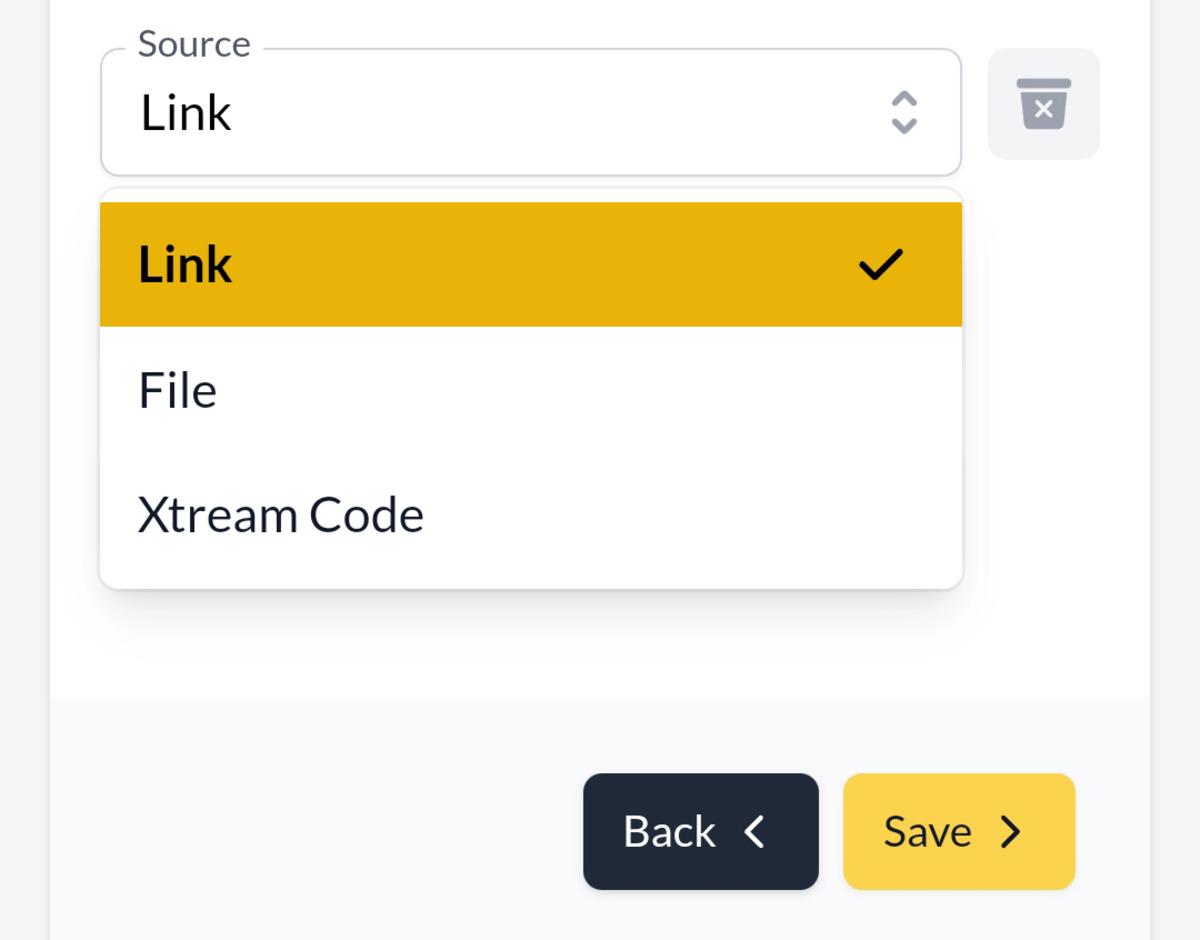Pick the Xtream Code option

point(530,515)
